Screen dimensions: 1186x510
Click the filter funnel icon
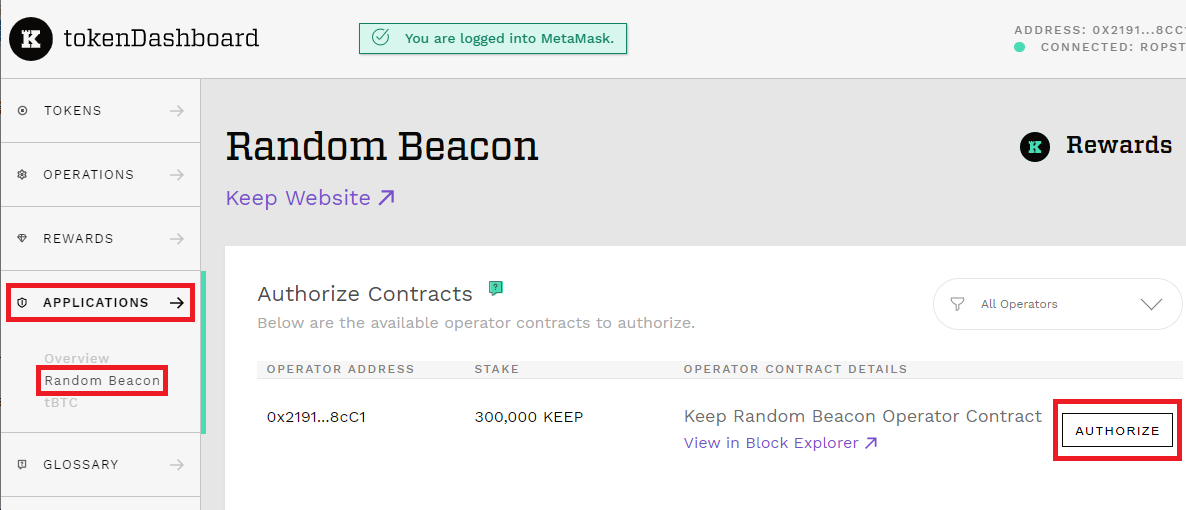957,304
